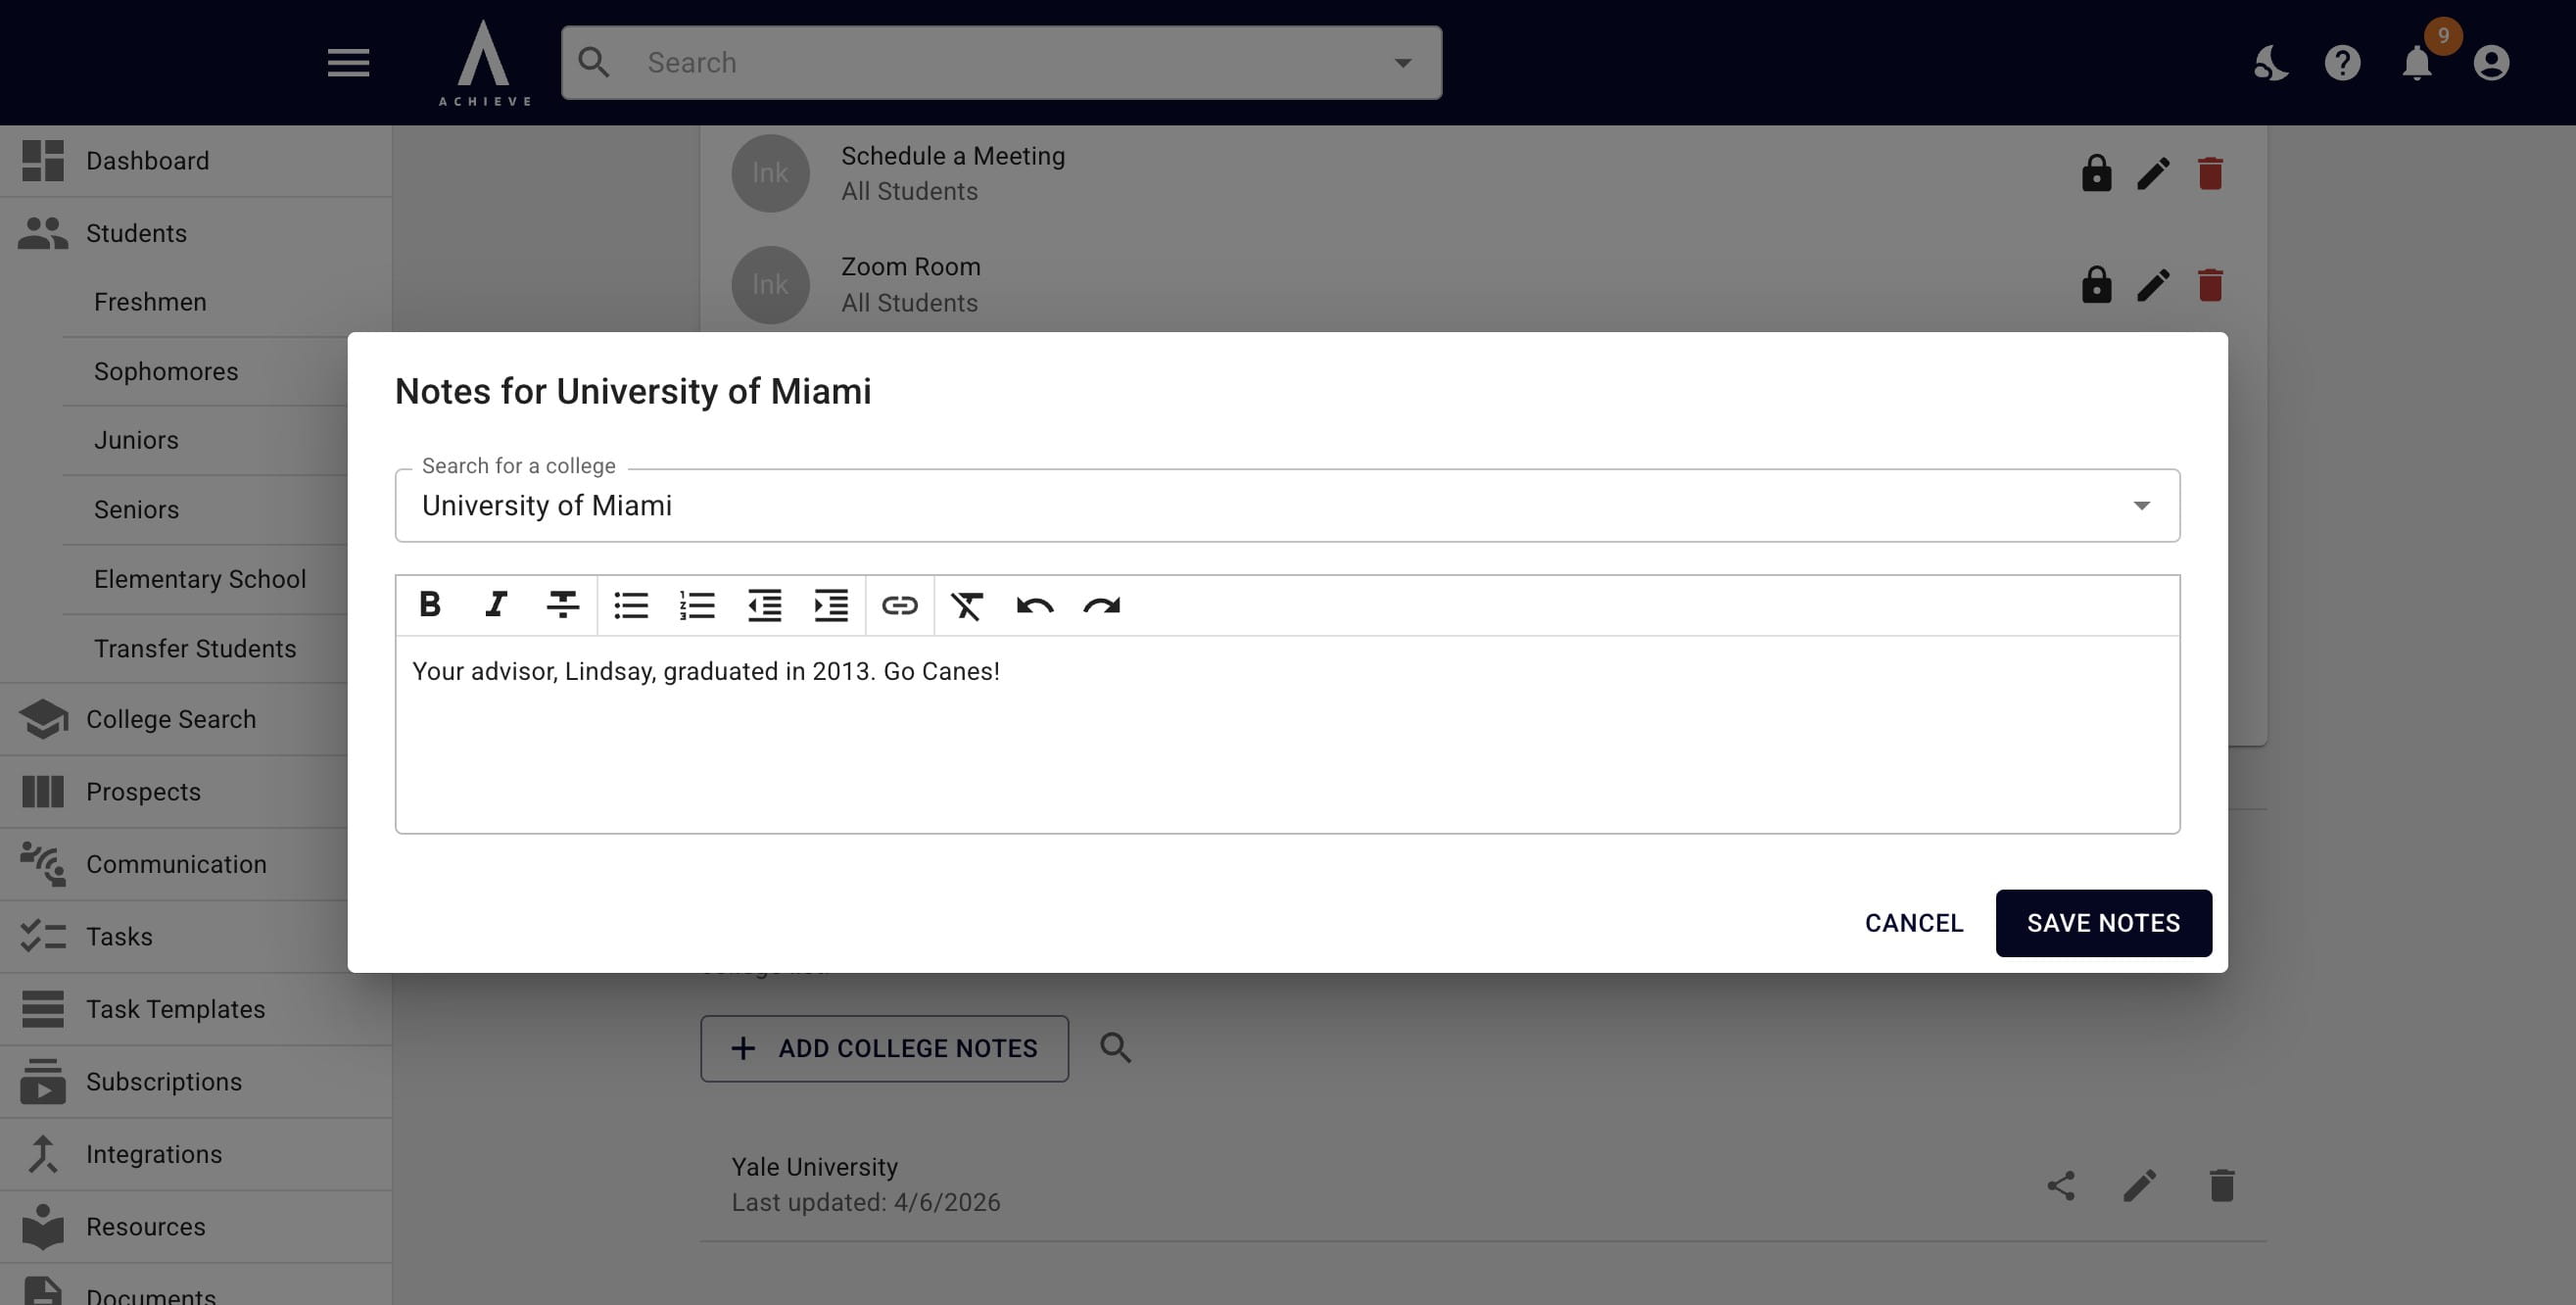2576x1305 pixels.
Task: Select Juniors under Students
Action: coord(205,440)
